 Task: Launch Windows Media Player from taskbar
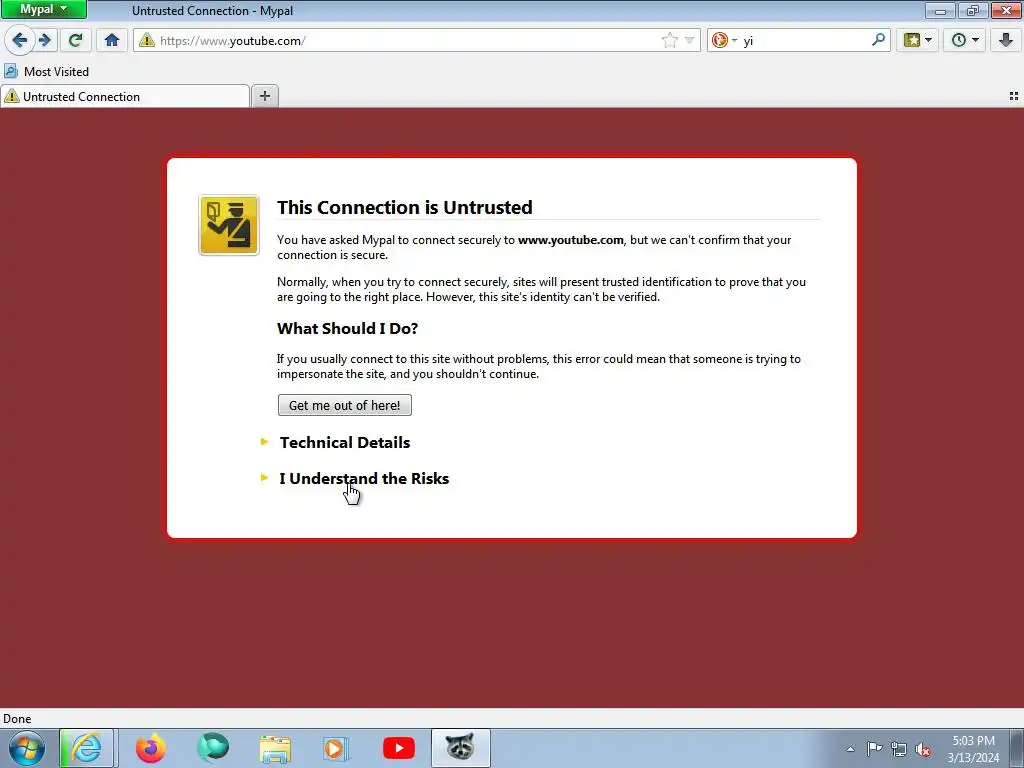(x=336, y=748)
